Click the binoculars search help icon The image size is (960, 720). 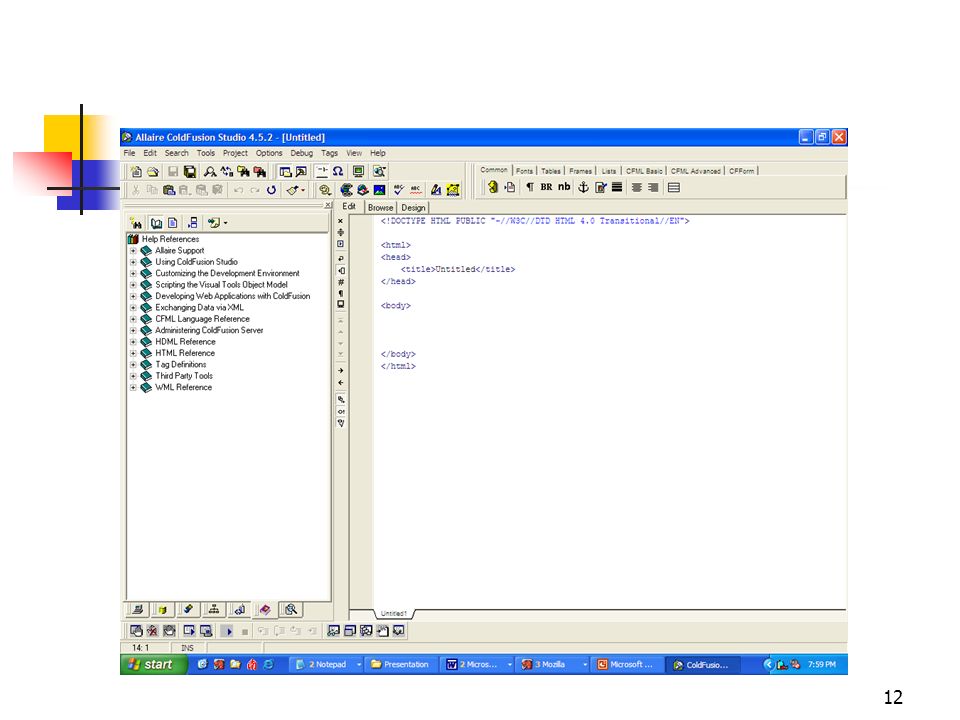click(x=136, y=223)
